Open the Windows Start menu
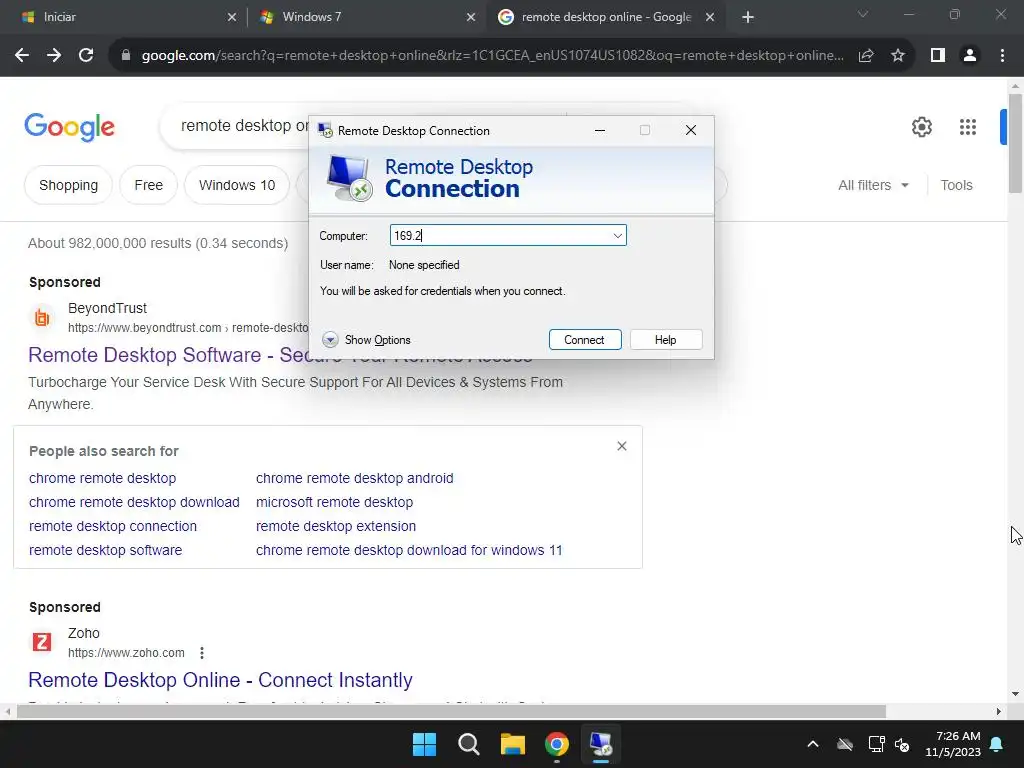The height and width of the screenshot is (768, 1024). [x=424, y=744]
